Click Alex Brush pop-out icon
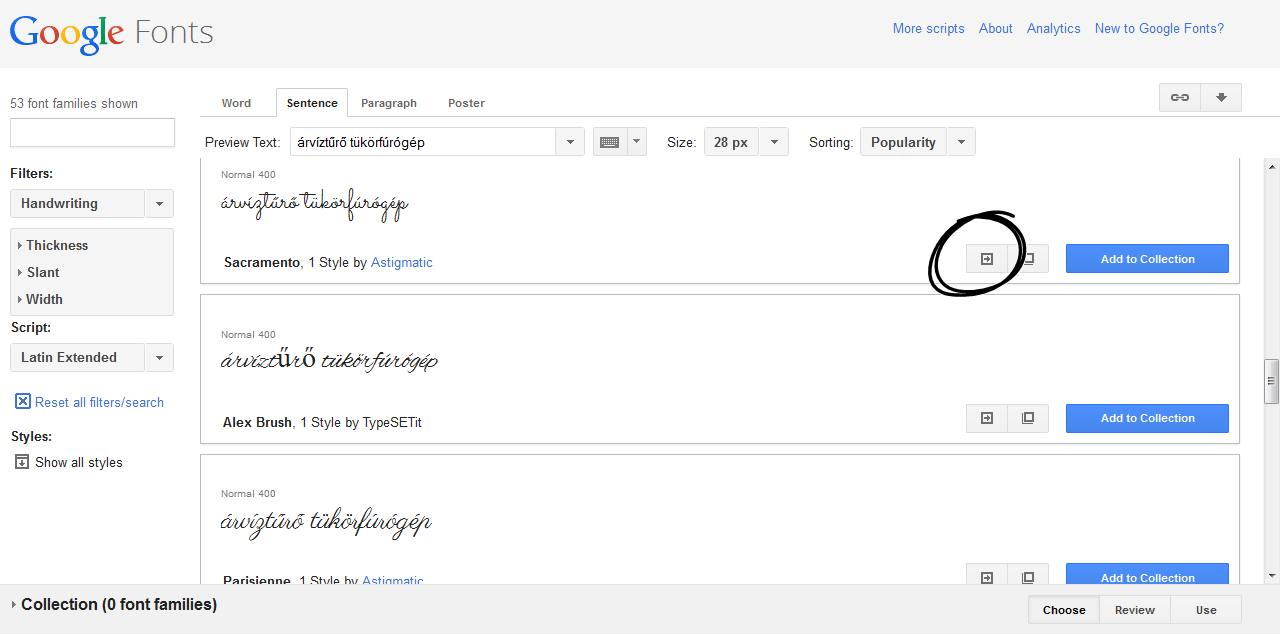Image resolution: width=1280 pixels, height=634 pixels. [1028, 418]
